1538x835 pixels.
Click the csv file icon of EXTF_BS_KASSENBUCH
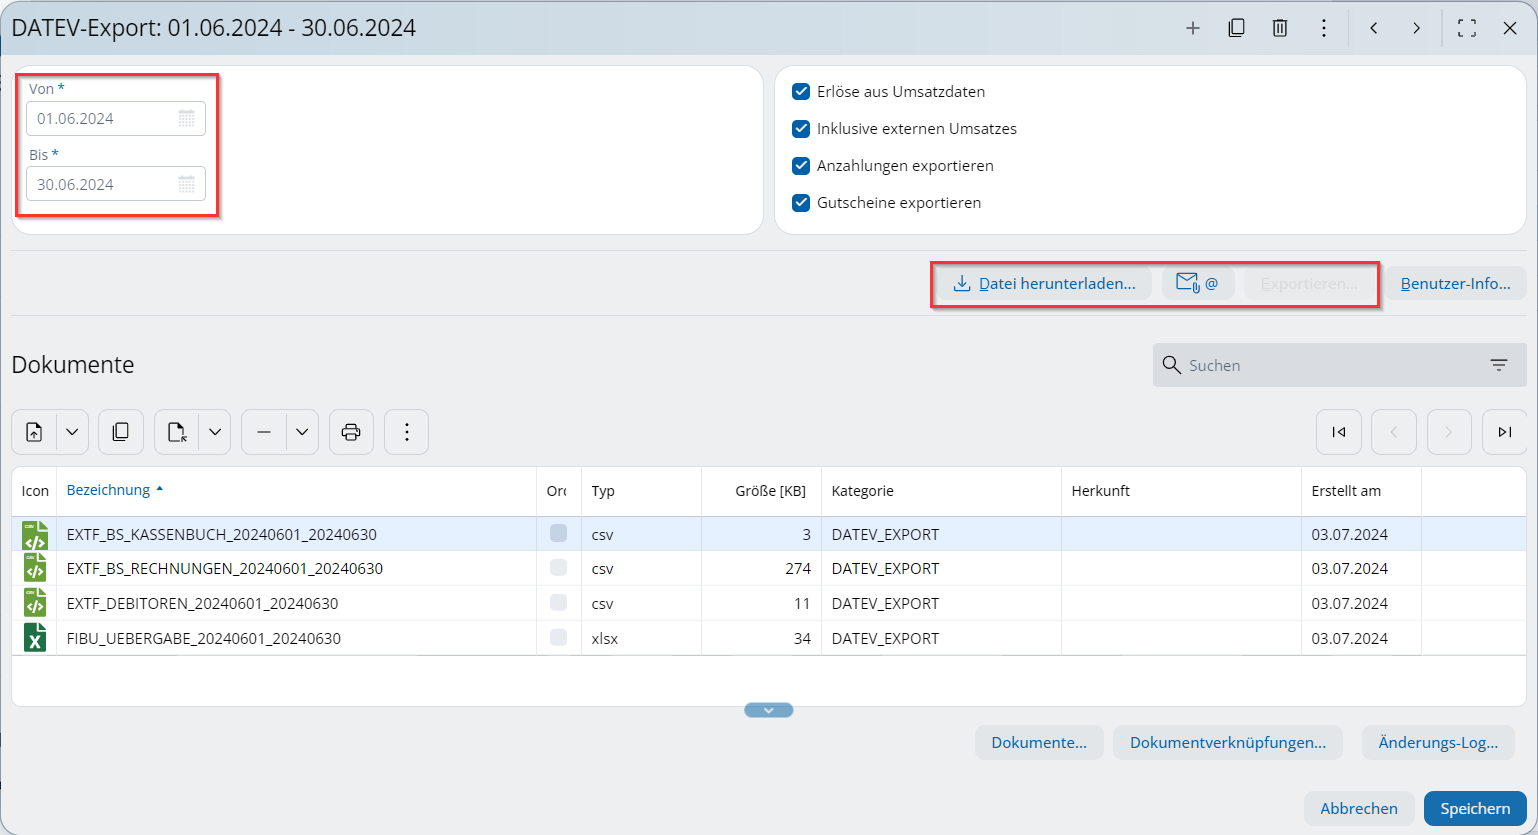(35, 535)
